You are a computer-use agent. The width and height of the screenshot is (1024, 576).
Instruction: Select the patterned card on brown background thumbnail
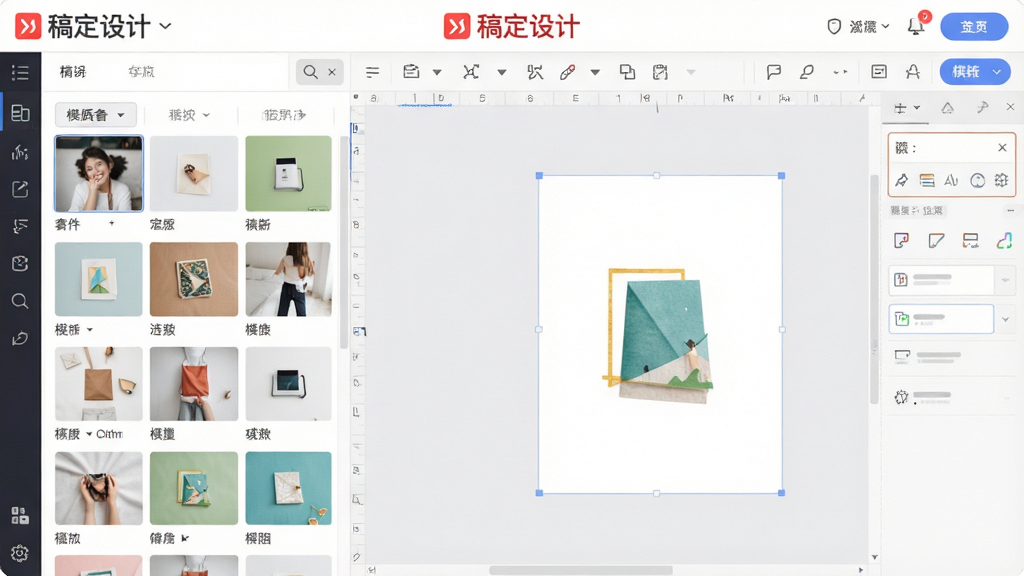[194, 280]
